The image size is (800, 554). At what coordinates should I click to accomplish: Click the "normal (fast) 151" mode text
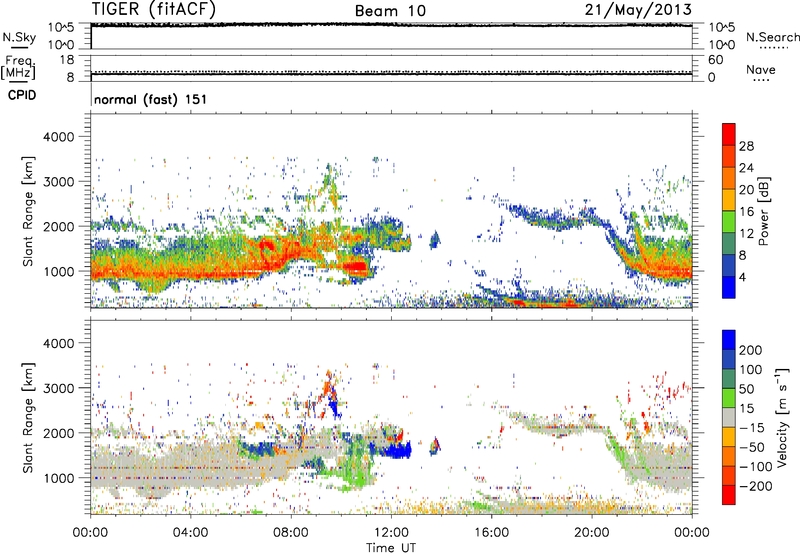pos(151,99)
